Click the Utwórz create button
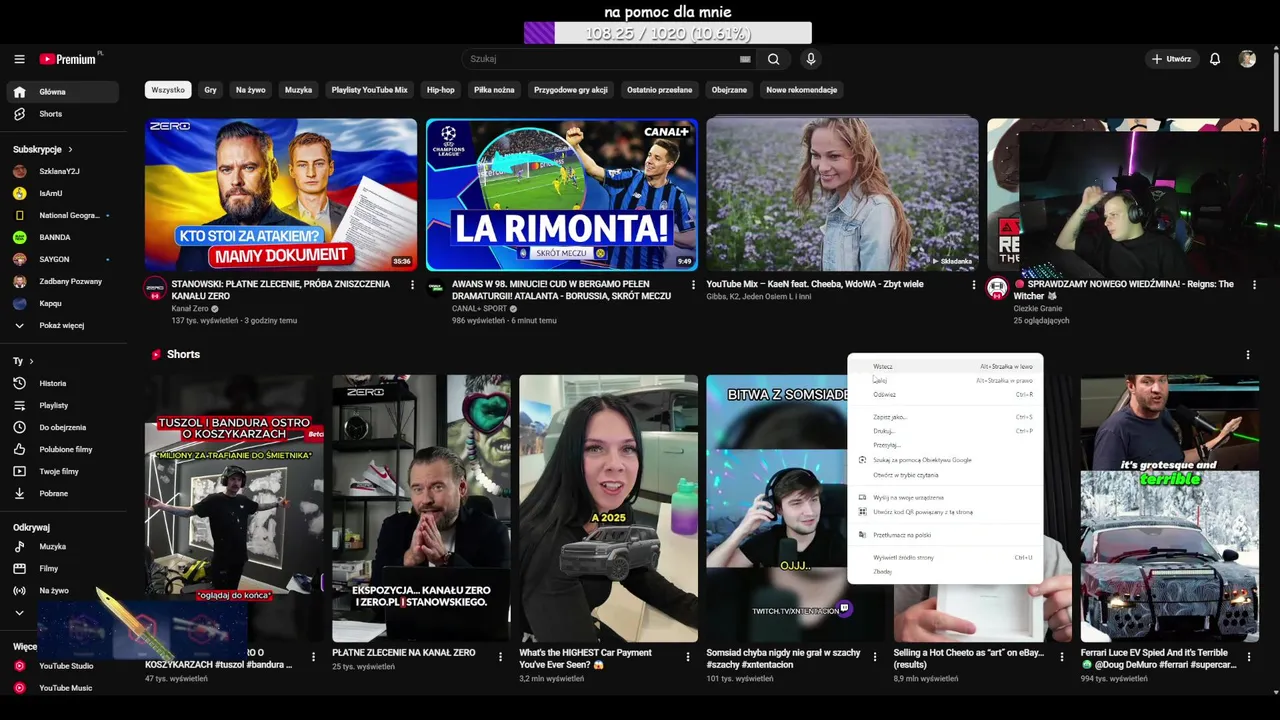 point(1171,59)
